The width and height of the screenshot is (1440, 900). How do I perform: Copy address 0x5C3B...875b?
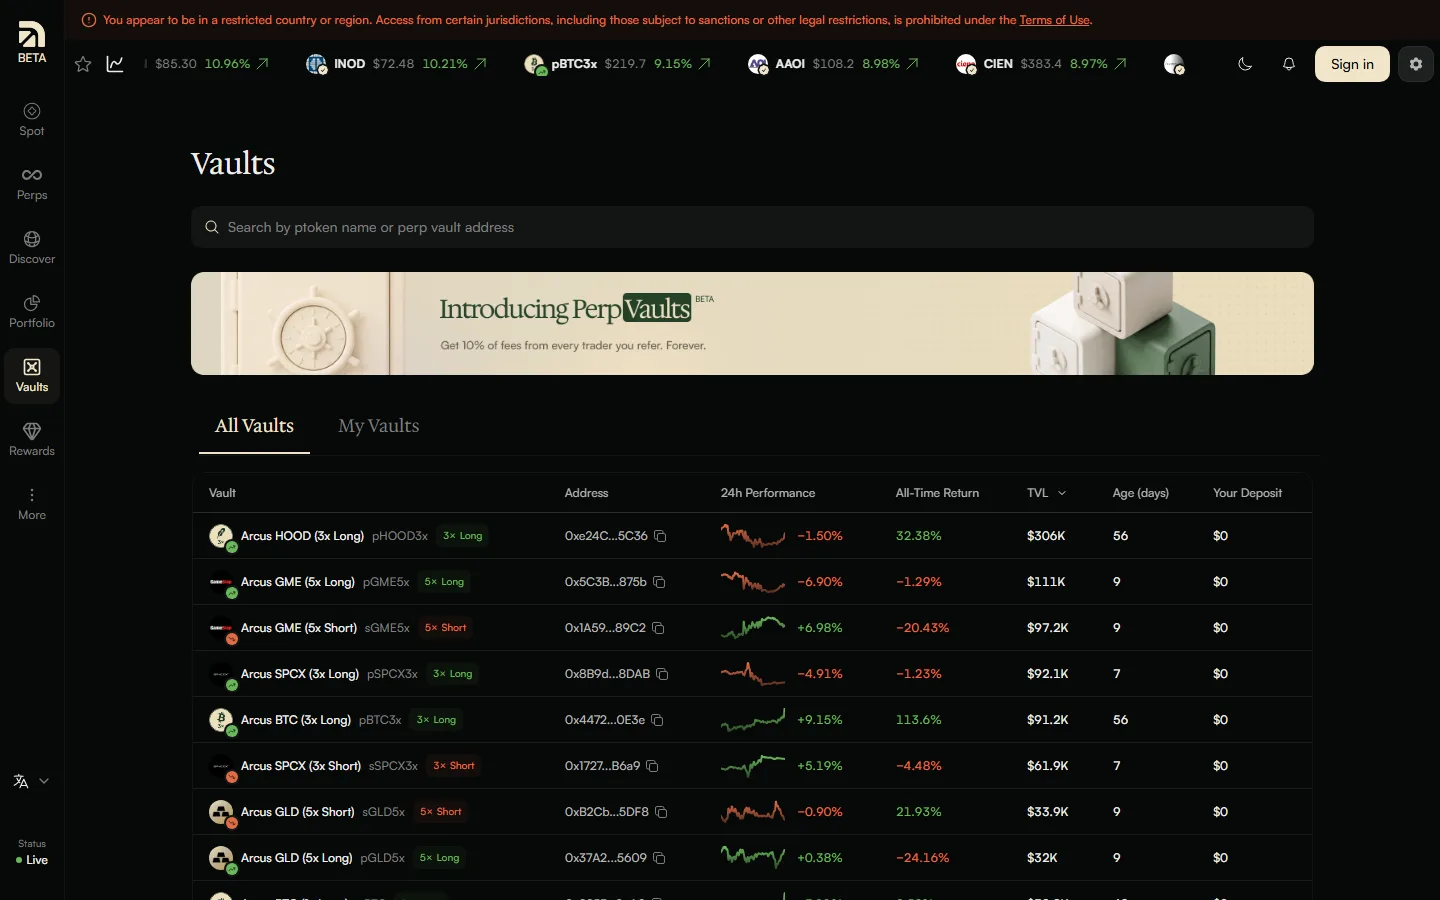point(659,582)
